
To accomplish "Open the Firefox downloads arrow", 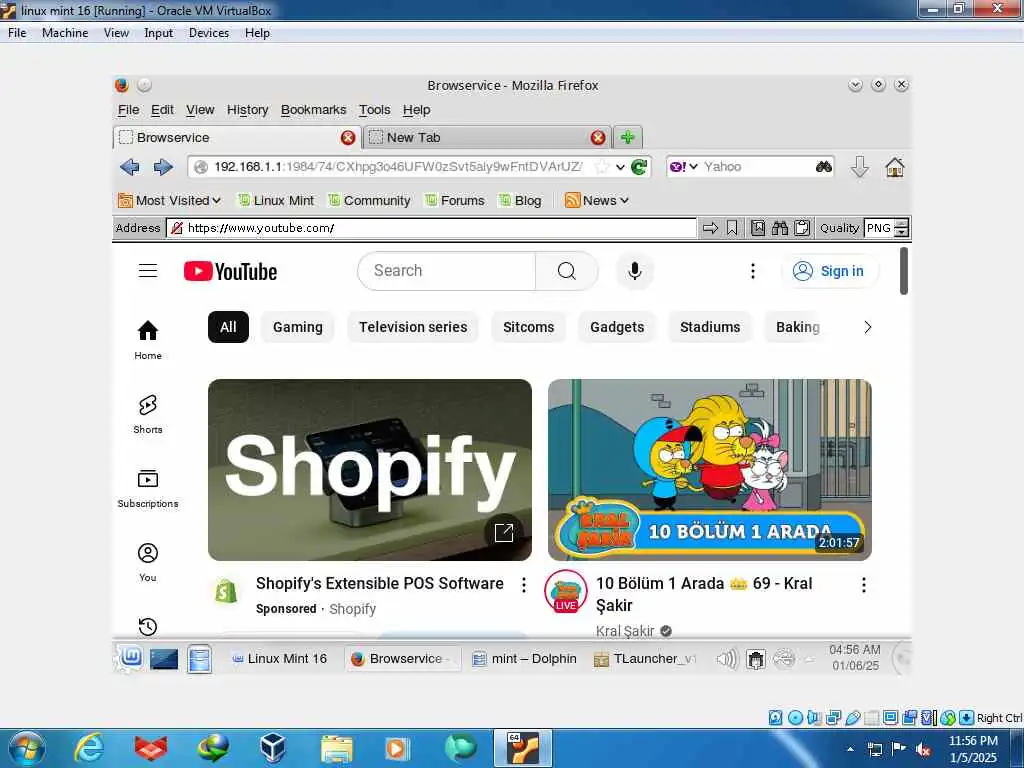I will point(859,167).
